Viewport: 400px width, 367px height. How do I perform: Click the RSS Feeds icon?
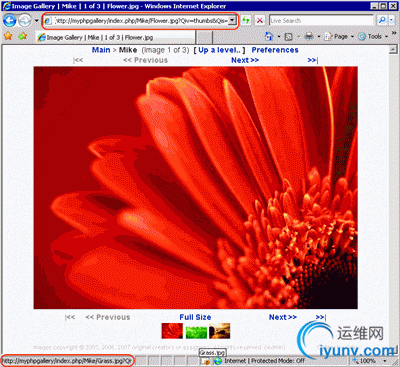(289, 36)
